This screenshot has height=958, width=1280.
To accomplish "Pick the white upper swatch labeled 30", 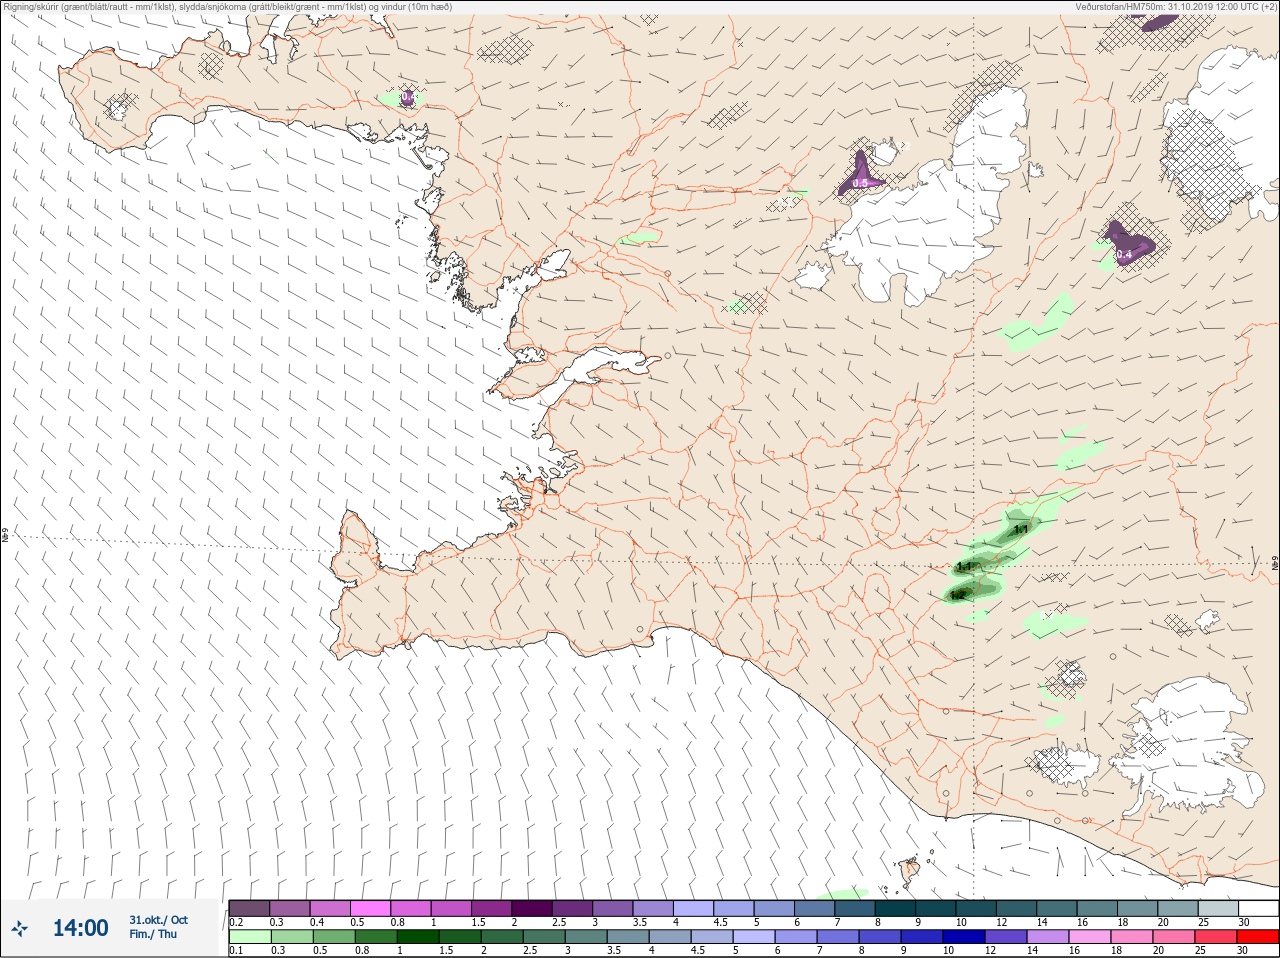I will pyautogui.click(x=1258, y=908).
